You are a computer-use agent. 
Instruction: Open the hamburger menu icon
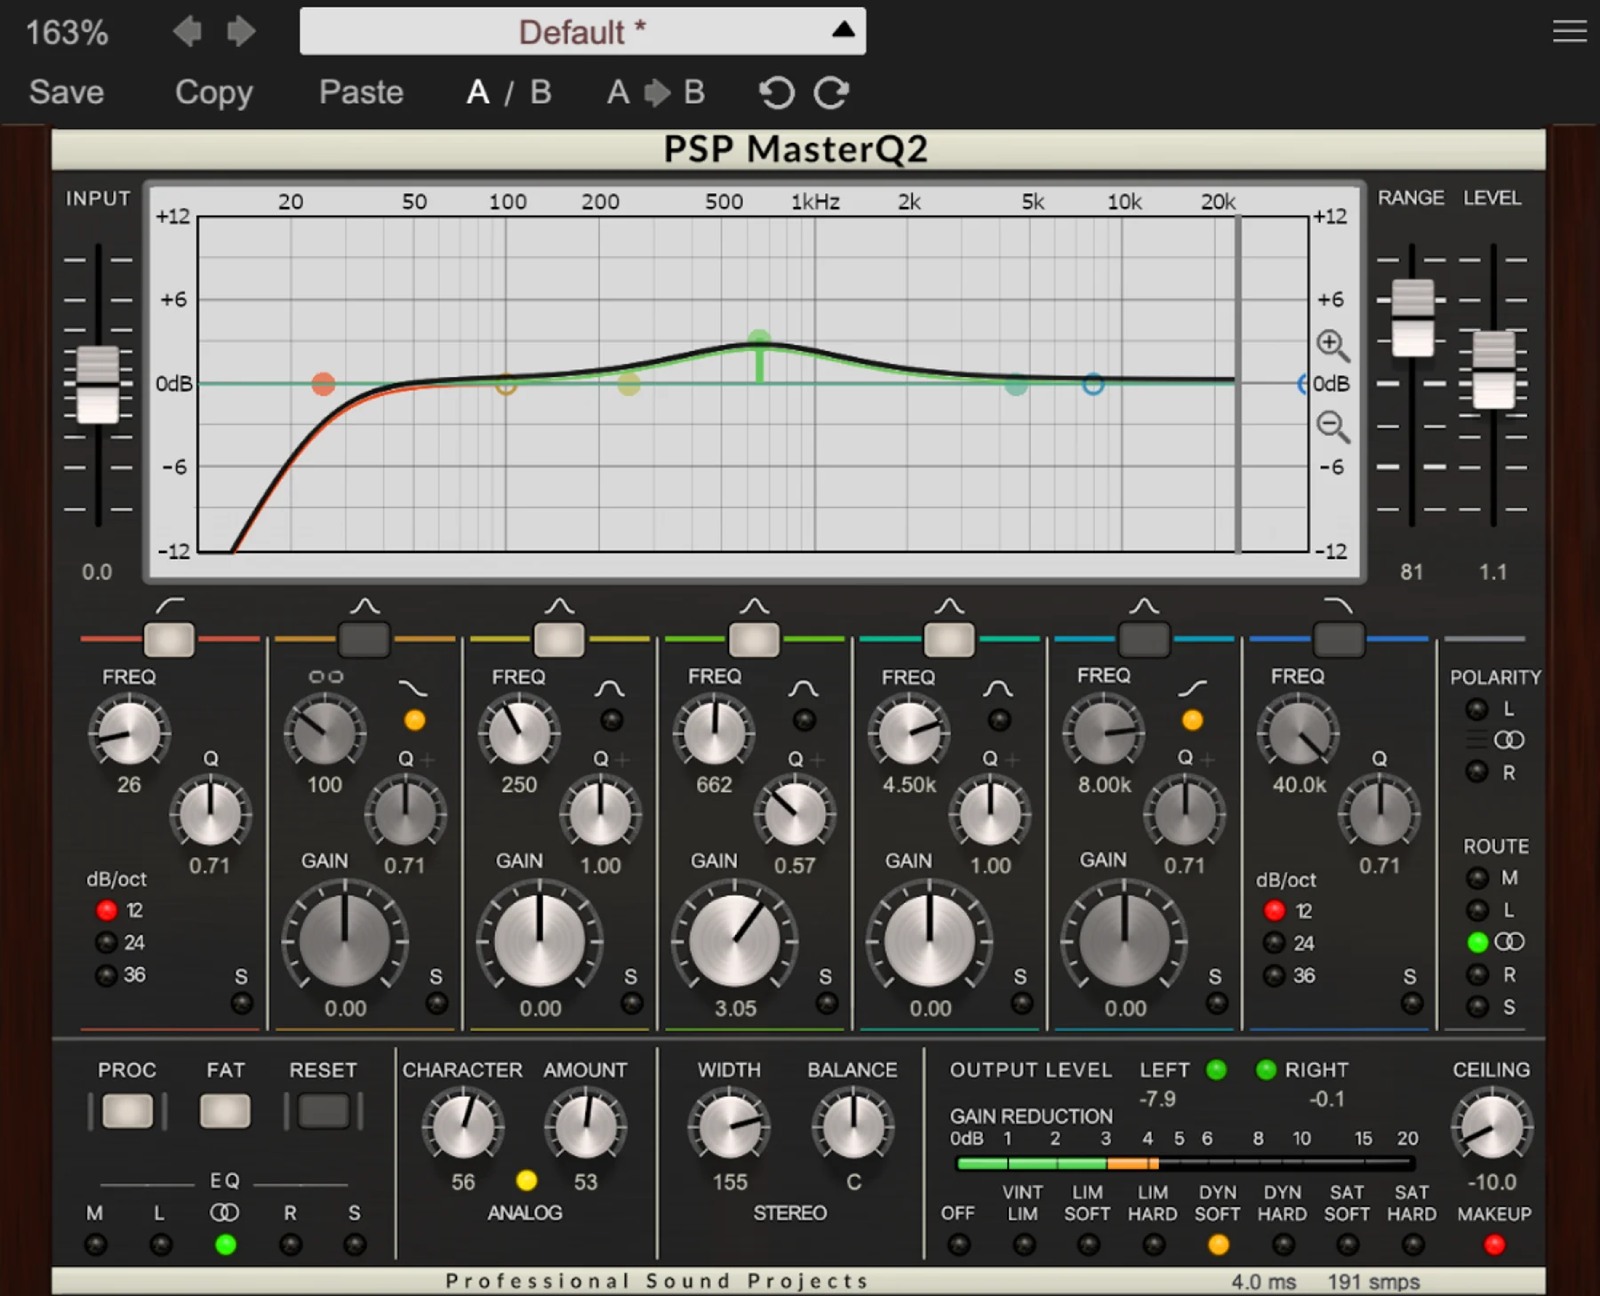1569,32
